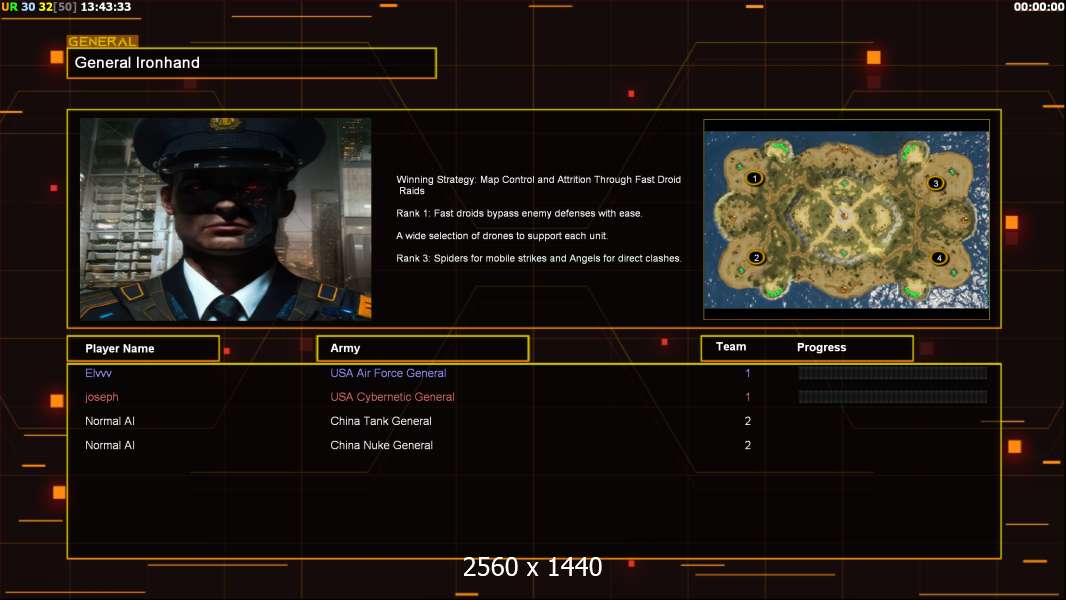Screen dimensions: 1066x600
Task: Select player Elvvv in the list
Action: (x=99, y=373)
